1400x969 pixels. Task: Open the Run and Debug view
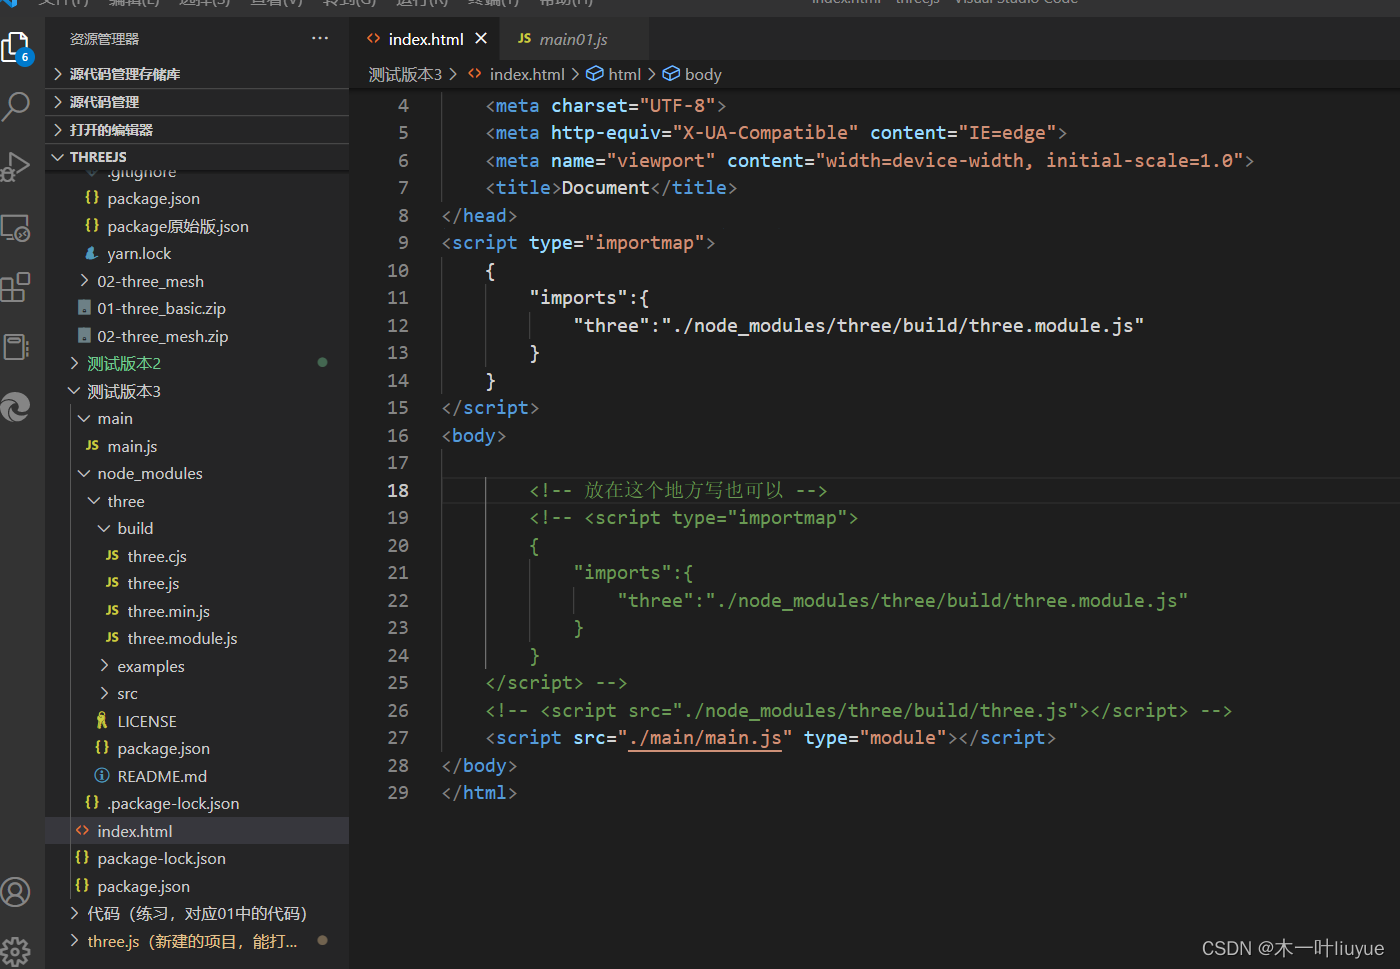(x=16, y=166)
